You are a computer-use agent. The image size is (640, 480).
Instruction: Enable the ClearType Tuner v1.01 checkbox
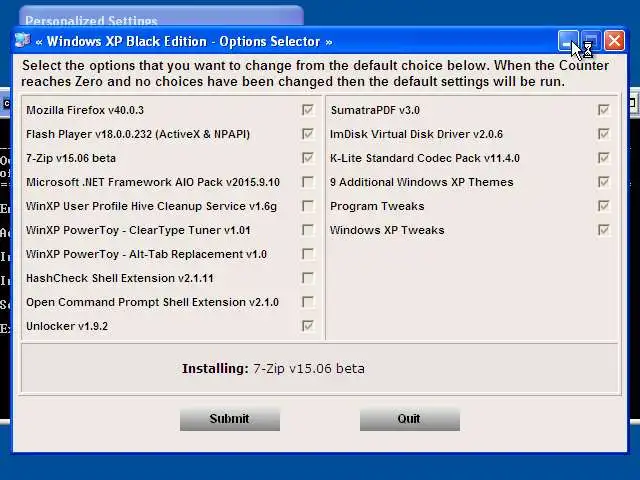(x=308, y=230)
